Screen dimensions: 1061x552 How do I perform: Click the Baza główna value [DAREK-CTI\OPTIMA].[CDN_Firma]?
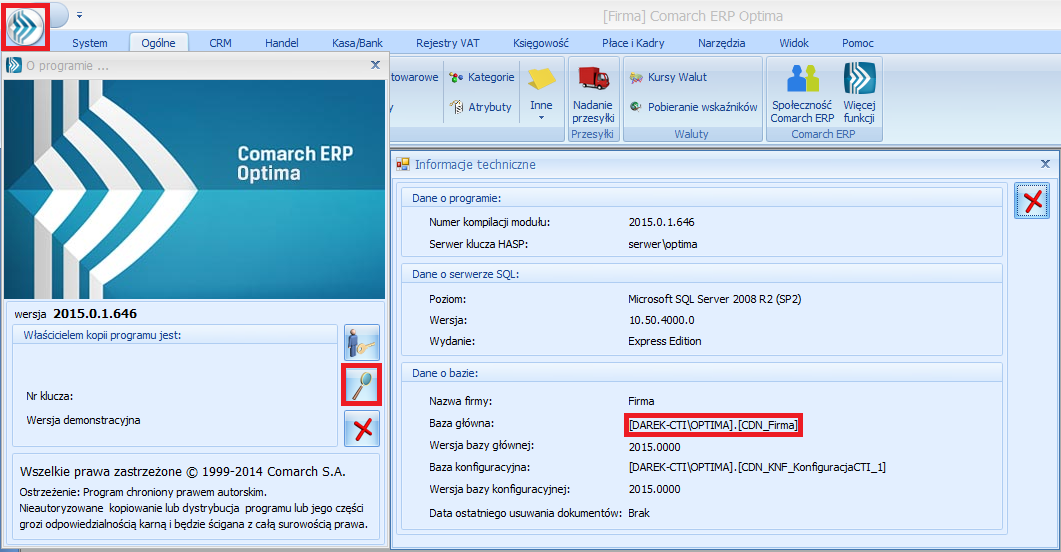click(713, 425)
